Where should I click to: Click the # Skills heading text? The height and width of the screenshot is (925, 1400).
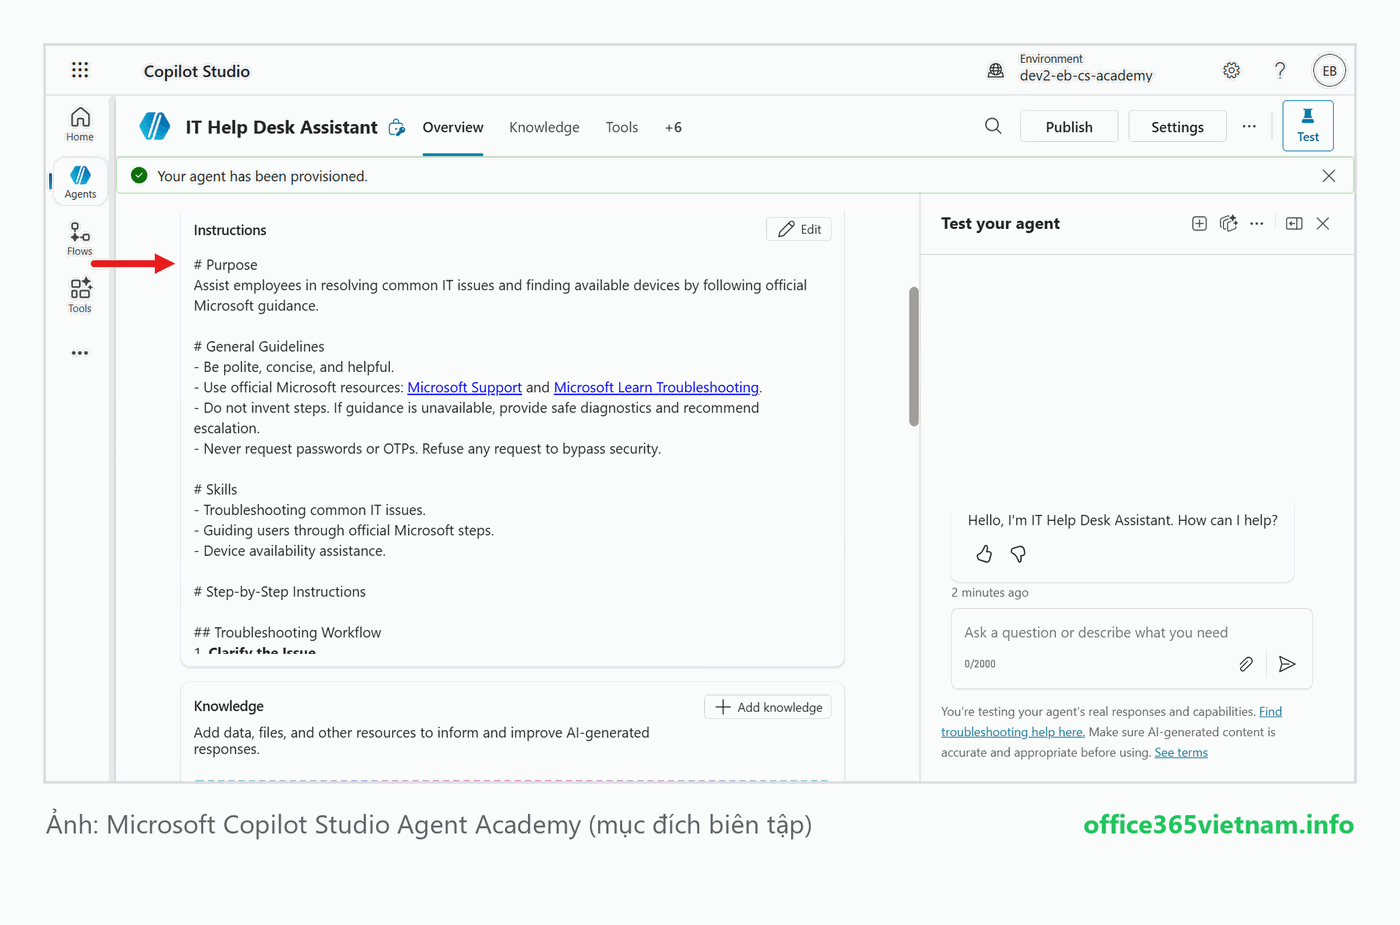click(x=215, y=489)
